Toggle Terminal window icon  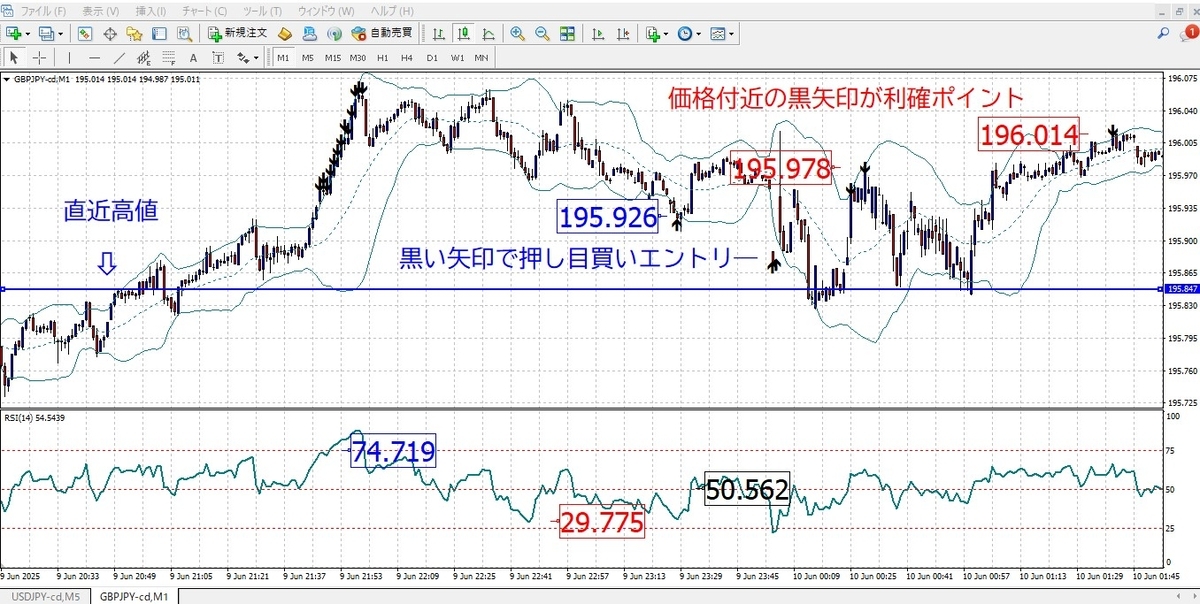click(159, 33)
